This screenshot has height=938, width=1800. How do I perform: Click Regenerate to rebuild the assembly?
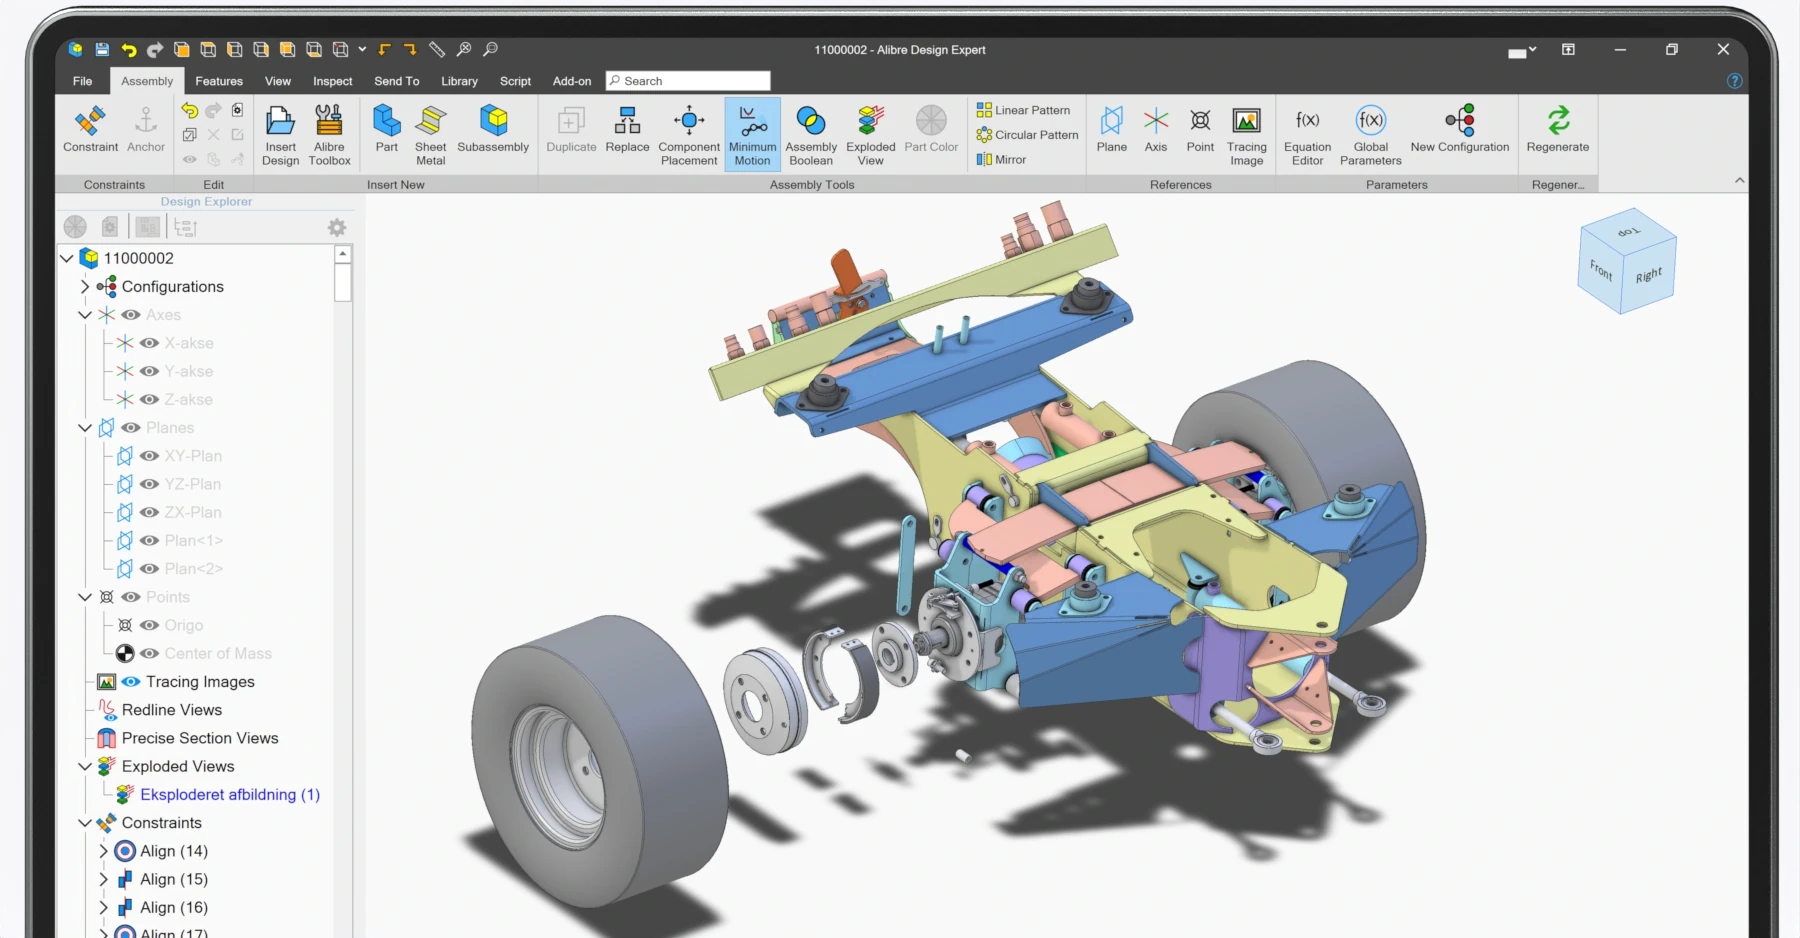1557,132
